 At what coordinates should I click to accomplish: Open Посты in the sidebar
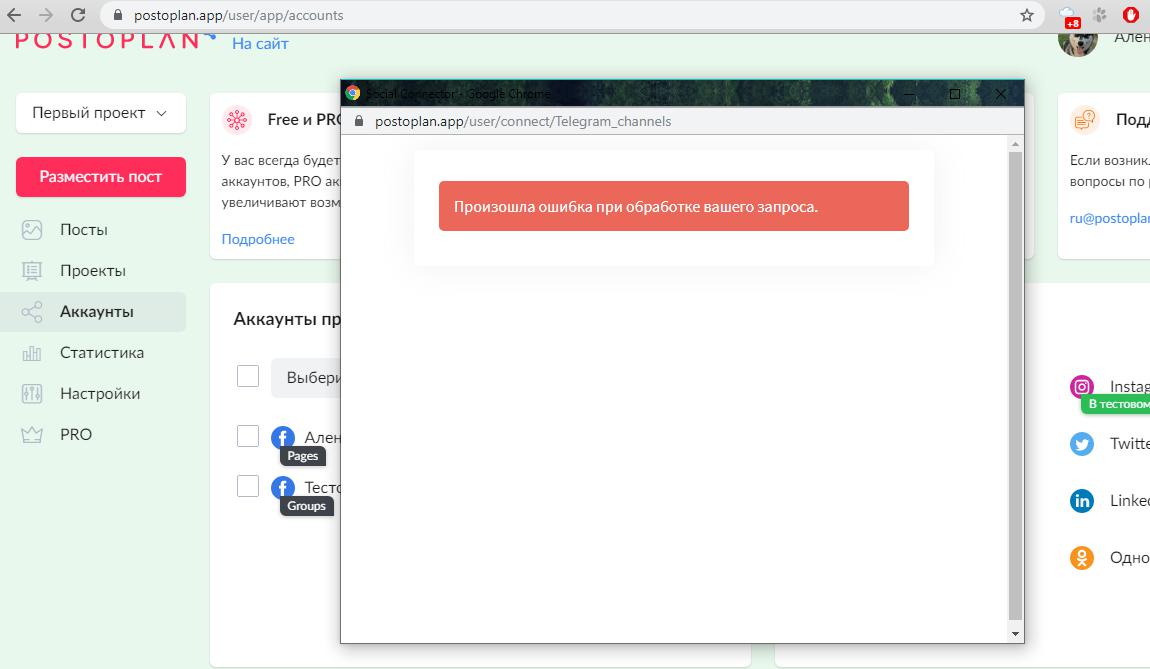tap(84, 230)
